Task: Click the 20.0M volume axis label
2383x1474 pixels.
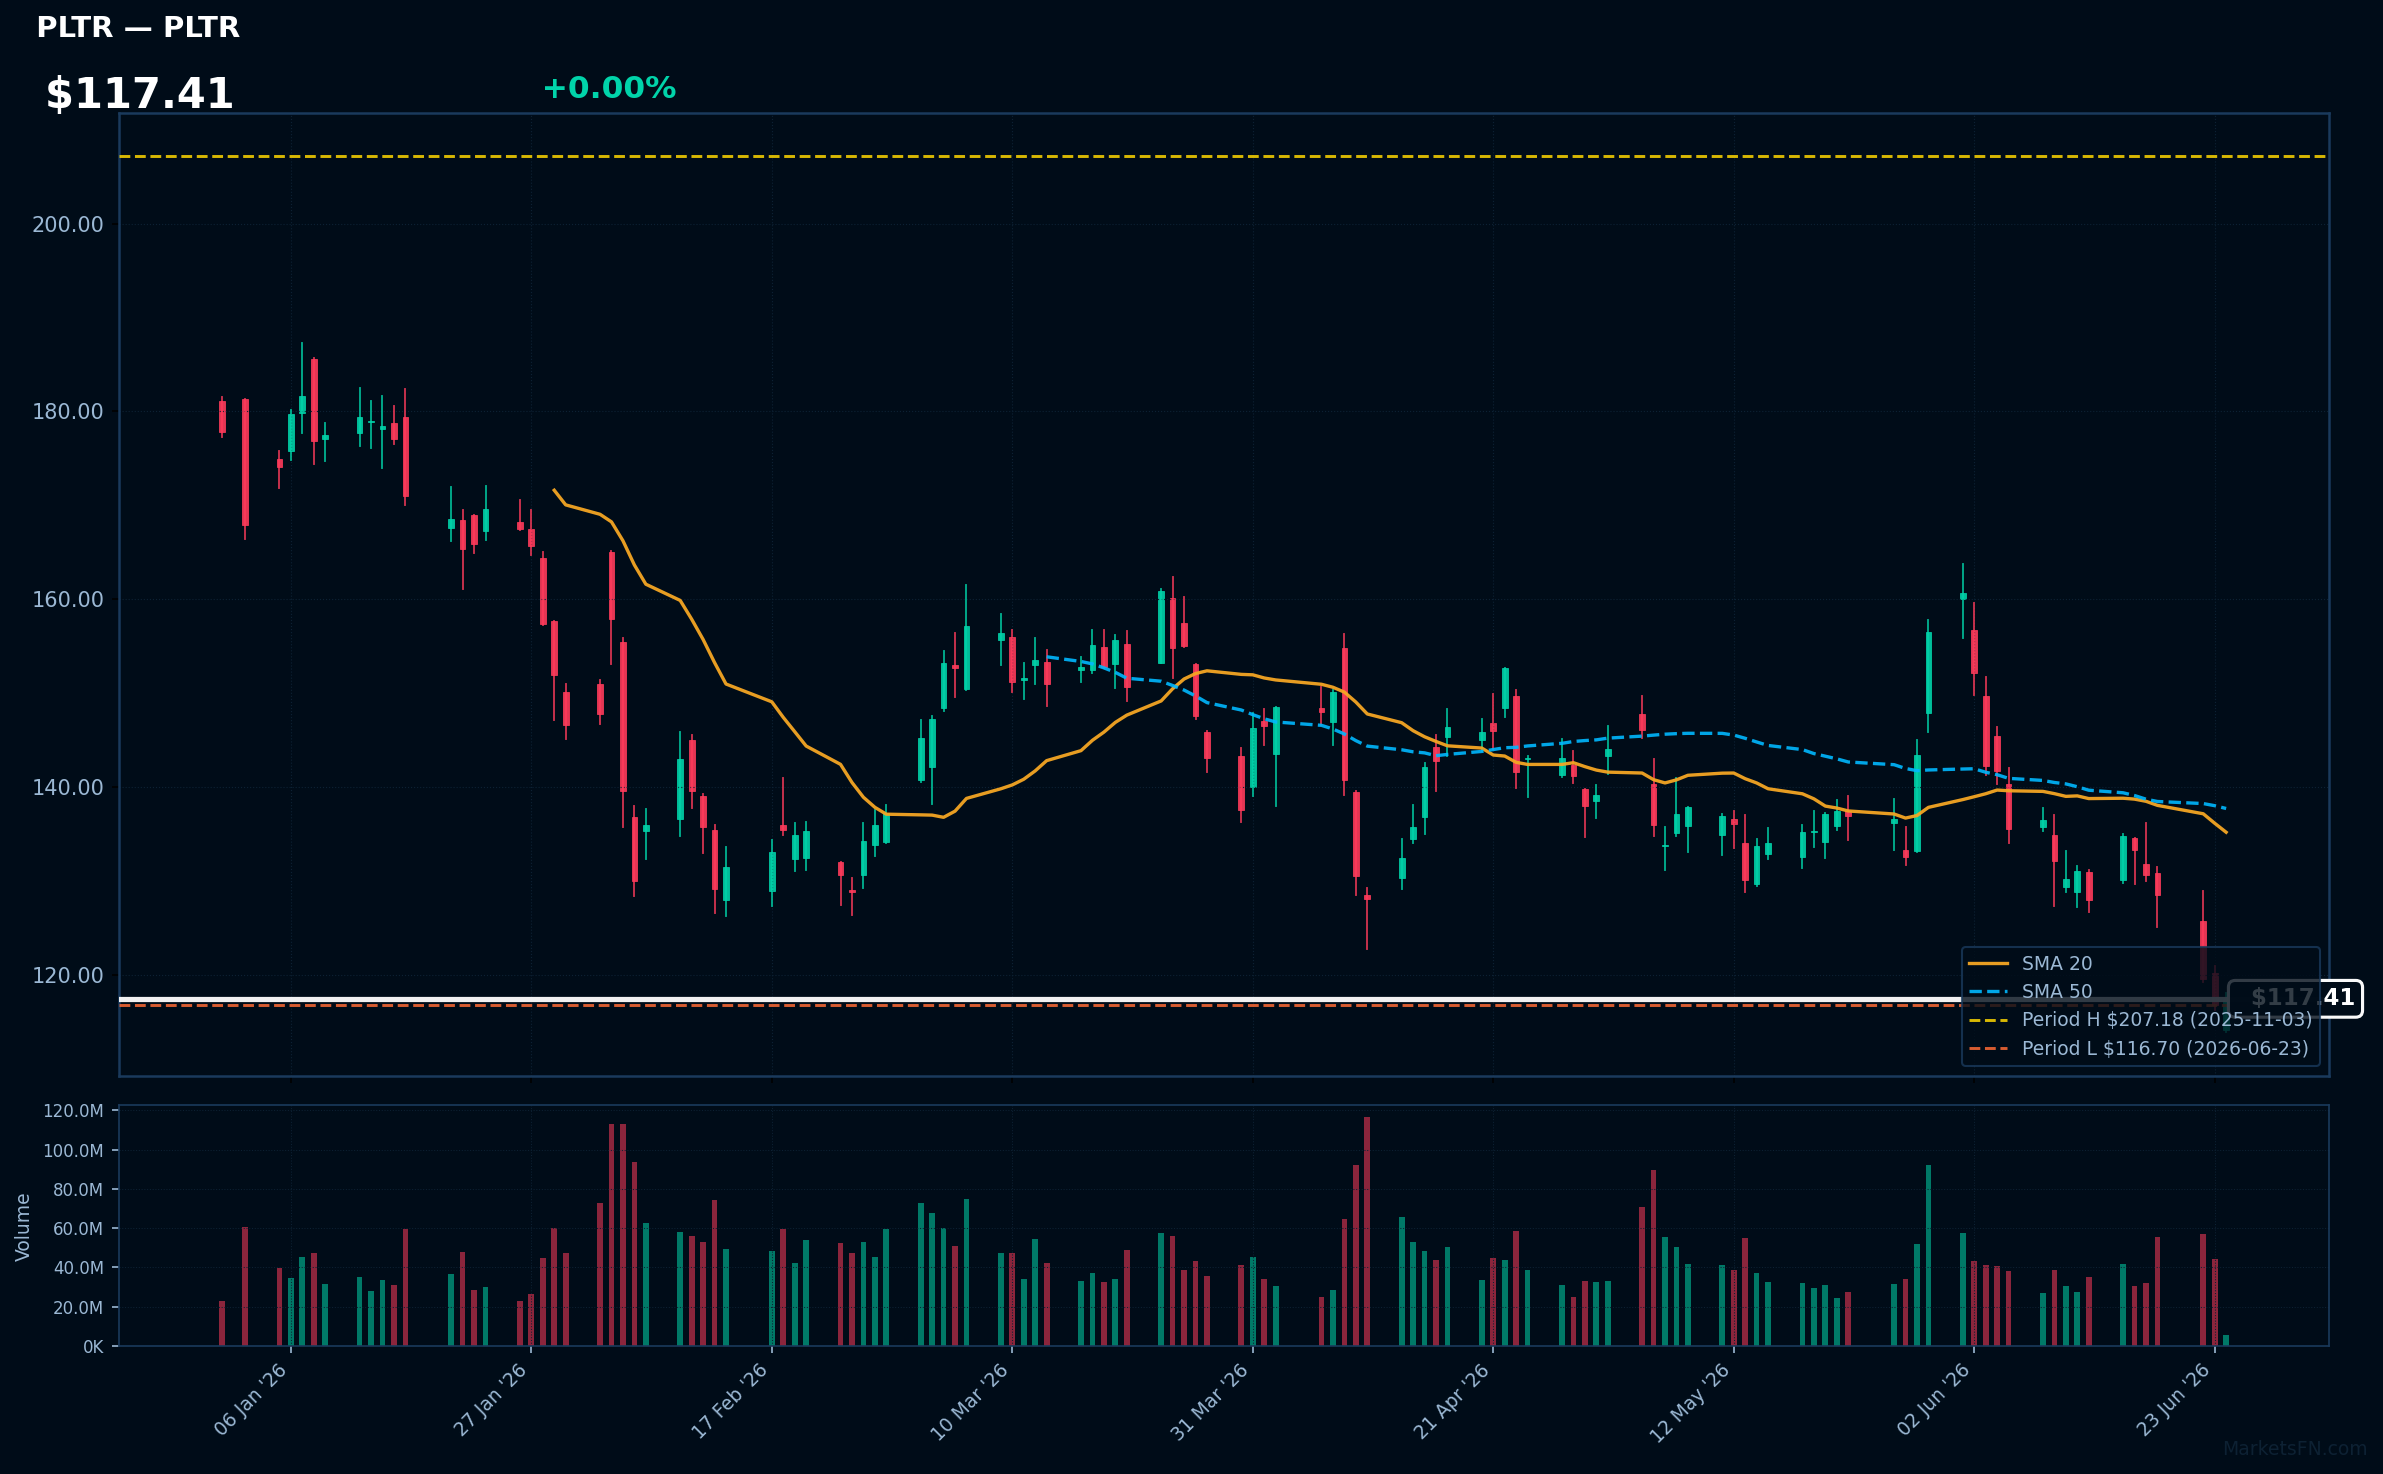Action: pos(78,1307)
